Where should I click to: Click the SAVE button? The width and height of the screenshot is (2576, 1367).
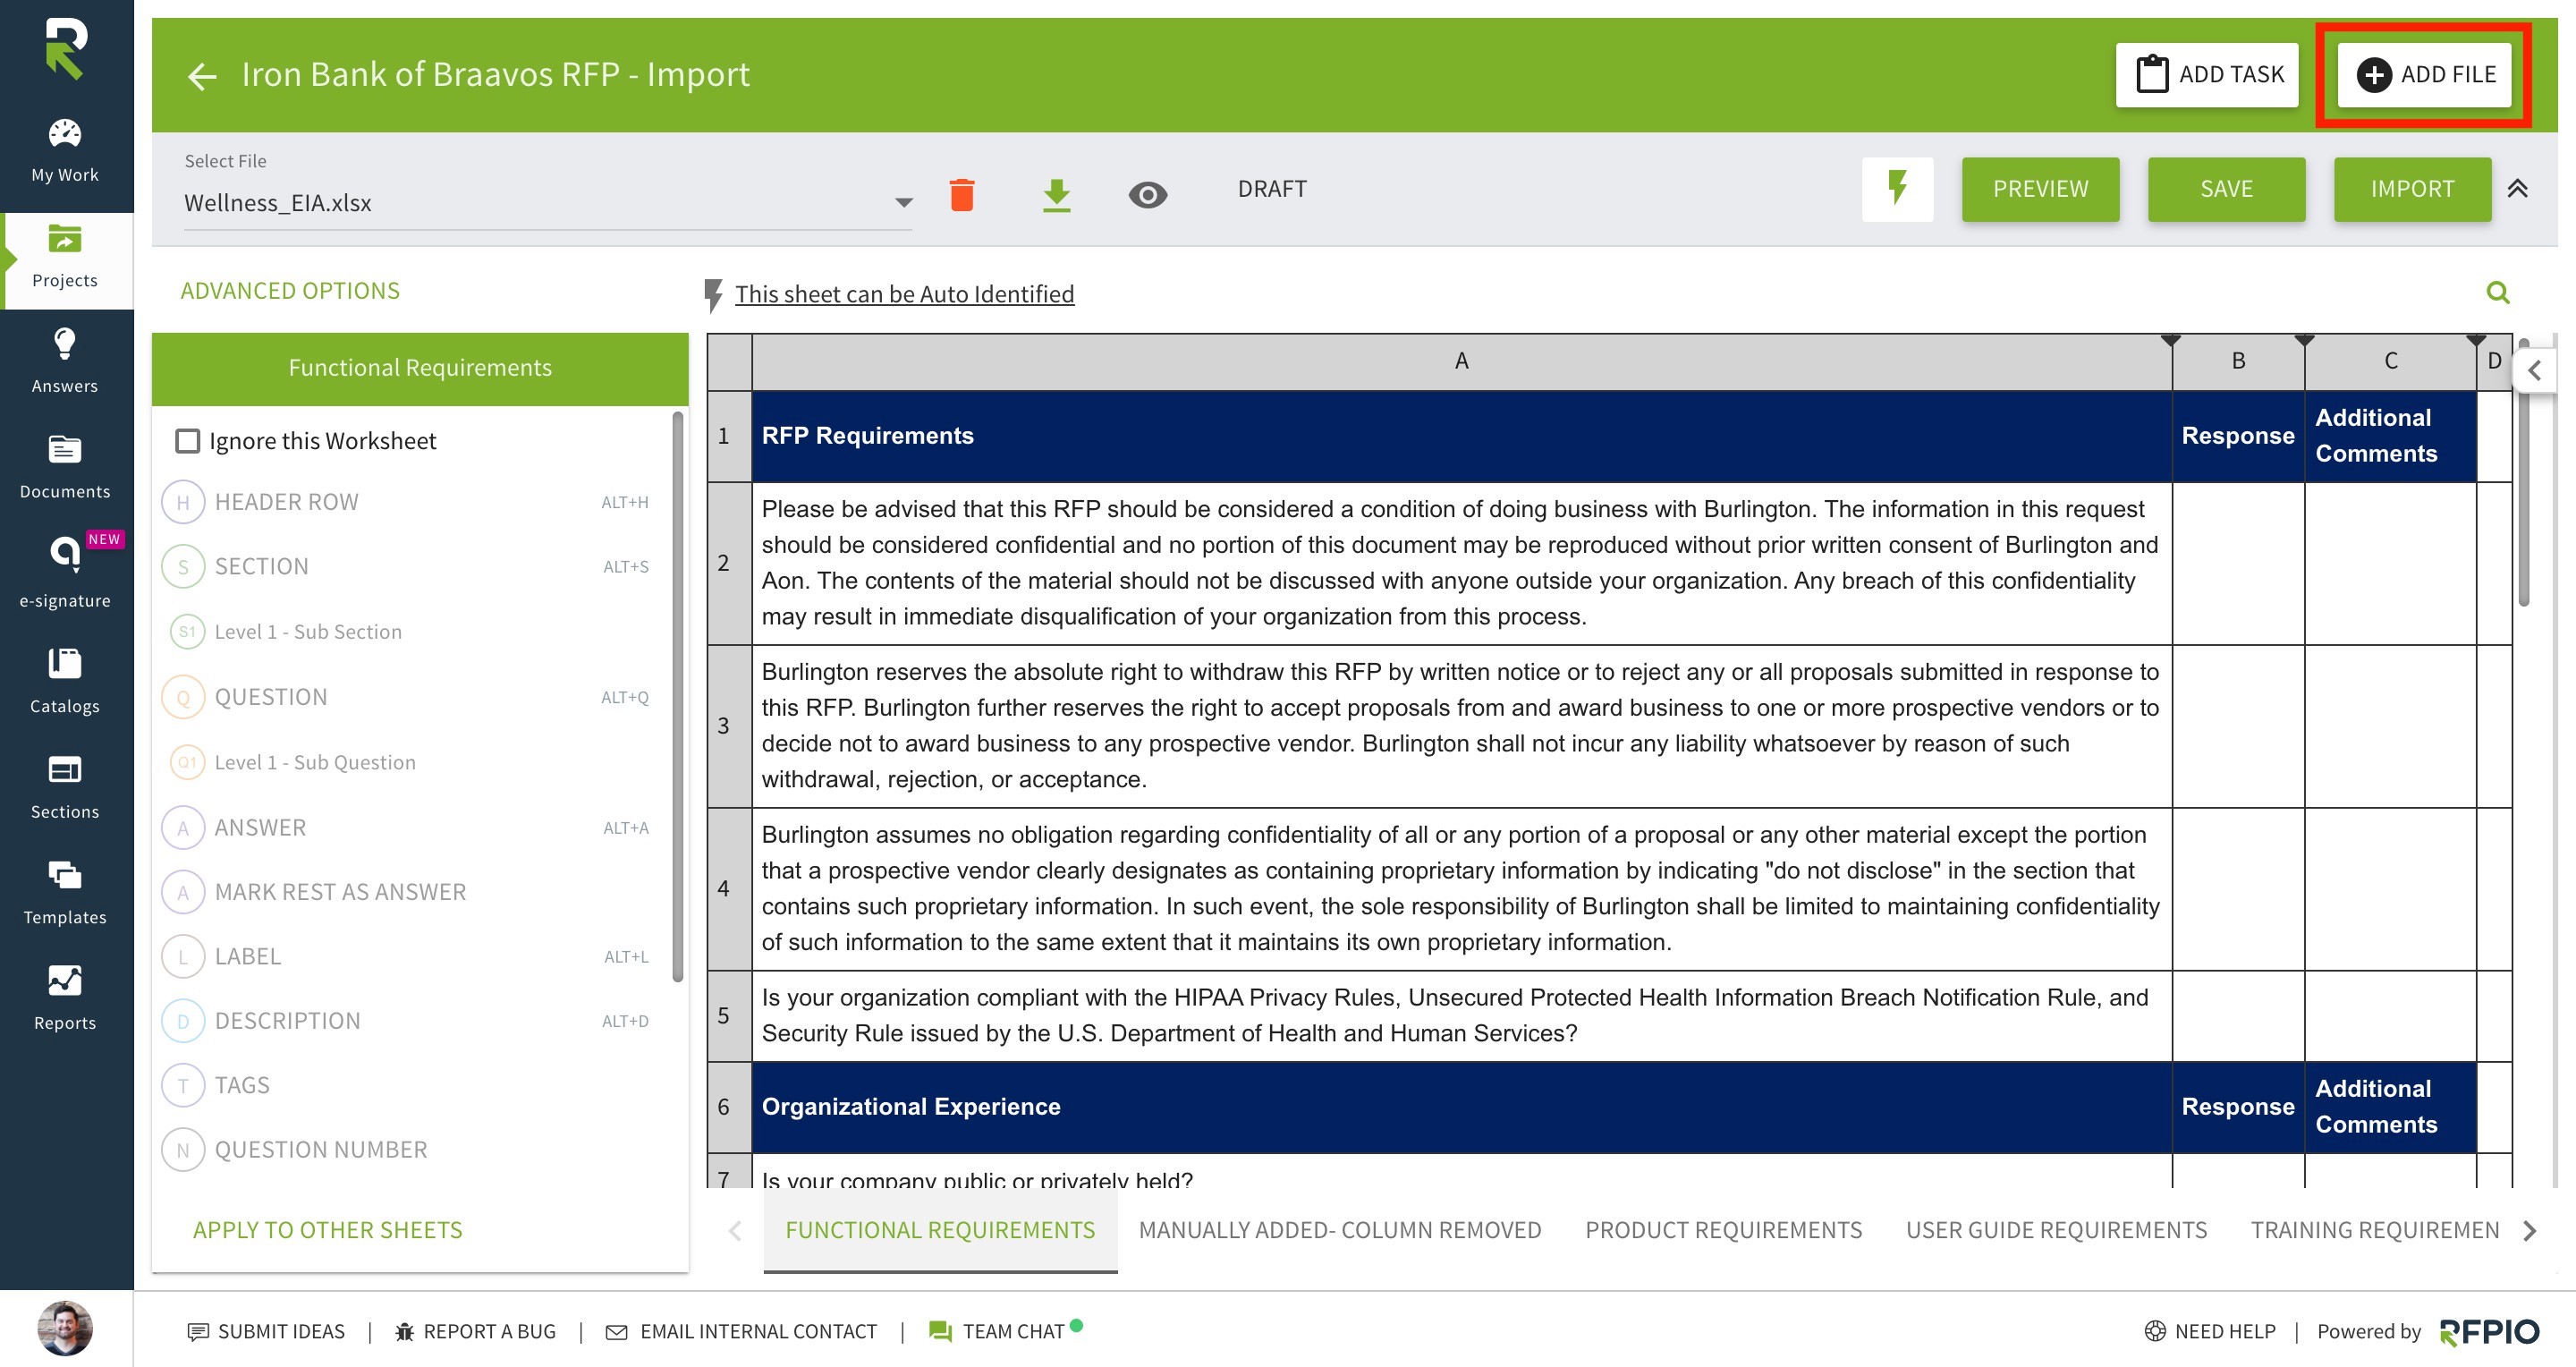click(x=2227, y=189)
